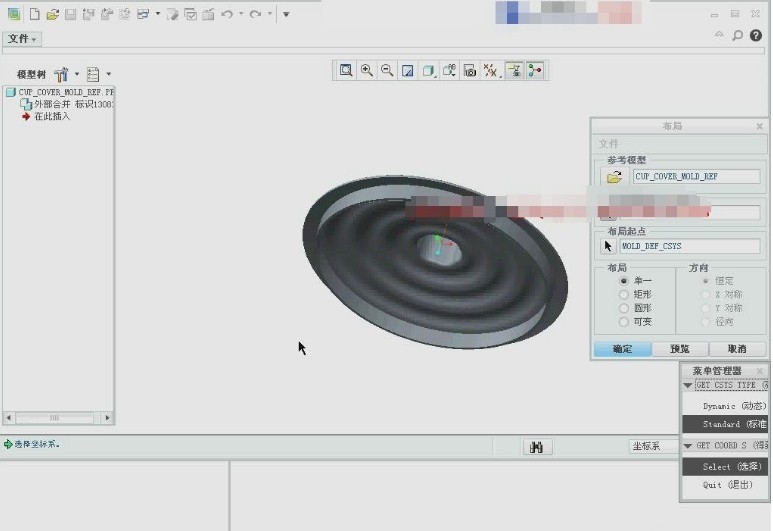The width and height of the screenshot is (773, 531).
Task: Click the redo arrow icon
Action: point(255,14)
